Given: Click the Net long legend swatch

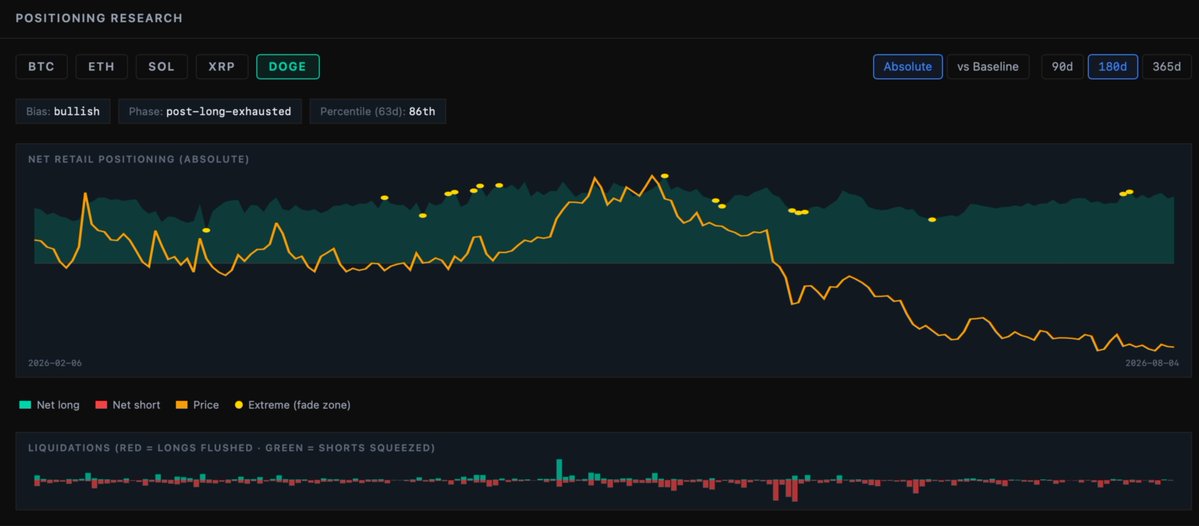Looking at the screenshot, I should click(25, 405).
